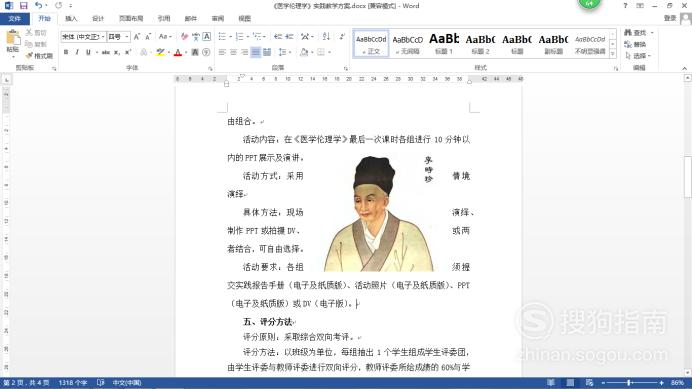Click the Character Border icon
Screen dimensions: 692x389
point(207,37)
